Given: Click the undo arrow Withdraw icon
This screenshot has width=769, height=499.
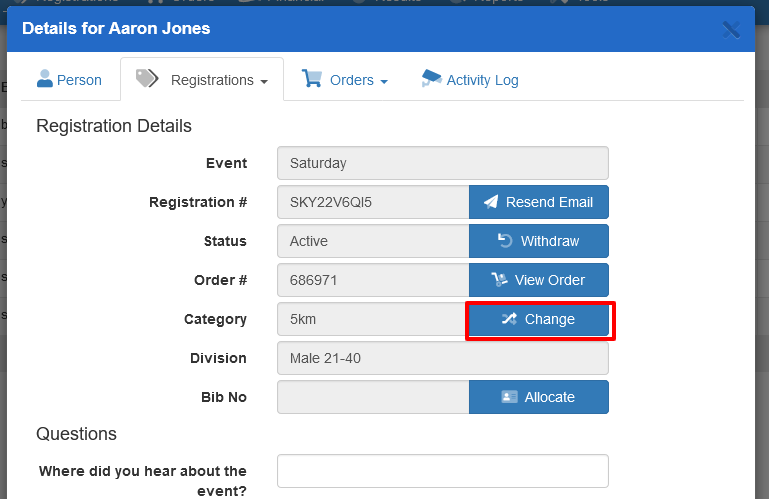Looking at the screenshot, I should (x=505, y=241).
